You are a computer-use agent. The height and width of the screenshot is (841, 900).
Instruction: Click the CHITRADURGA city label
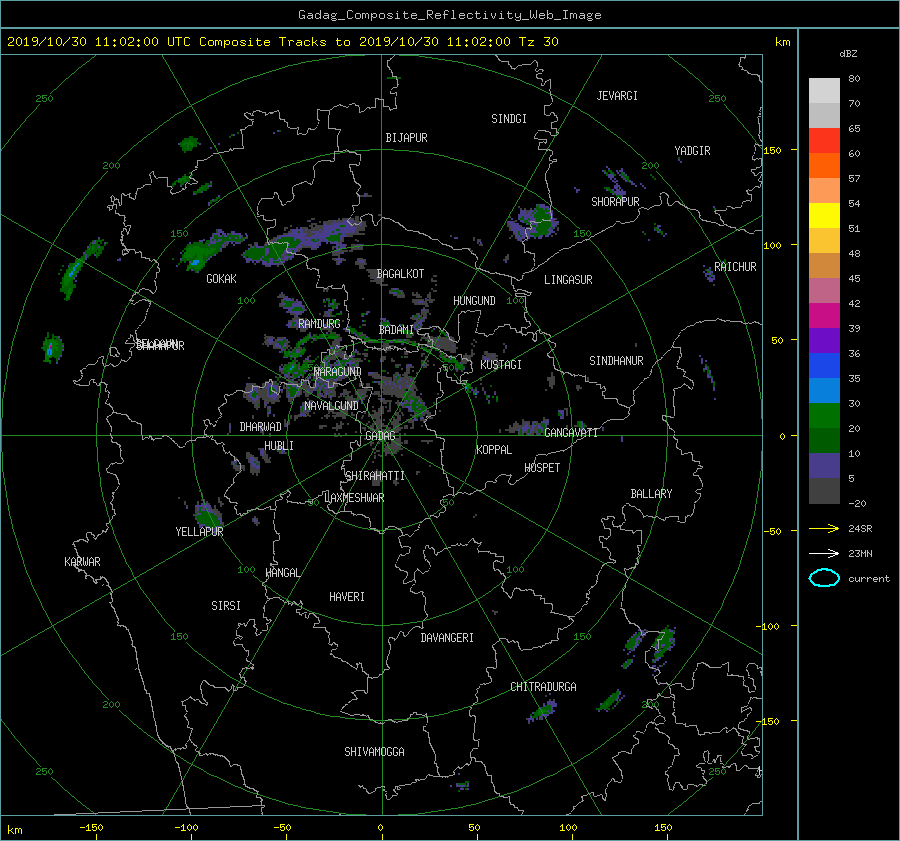[x=543, y=687]
